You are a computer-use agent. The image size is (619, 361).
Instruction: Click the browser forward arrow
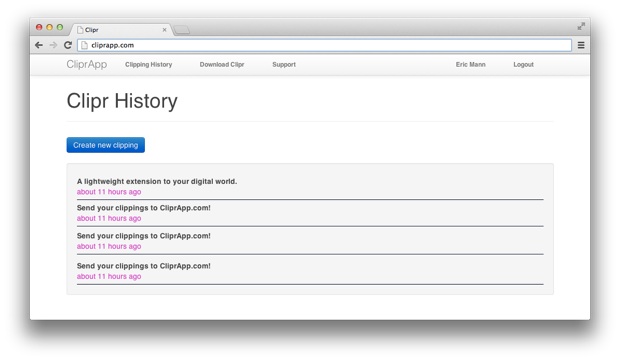[53, 45]
